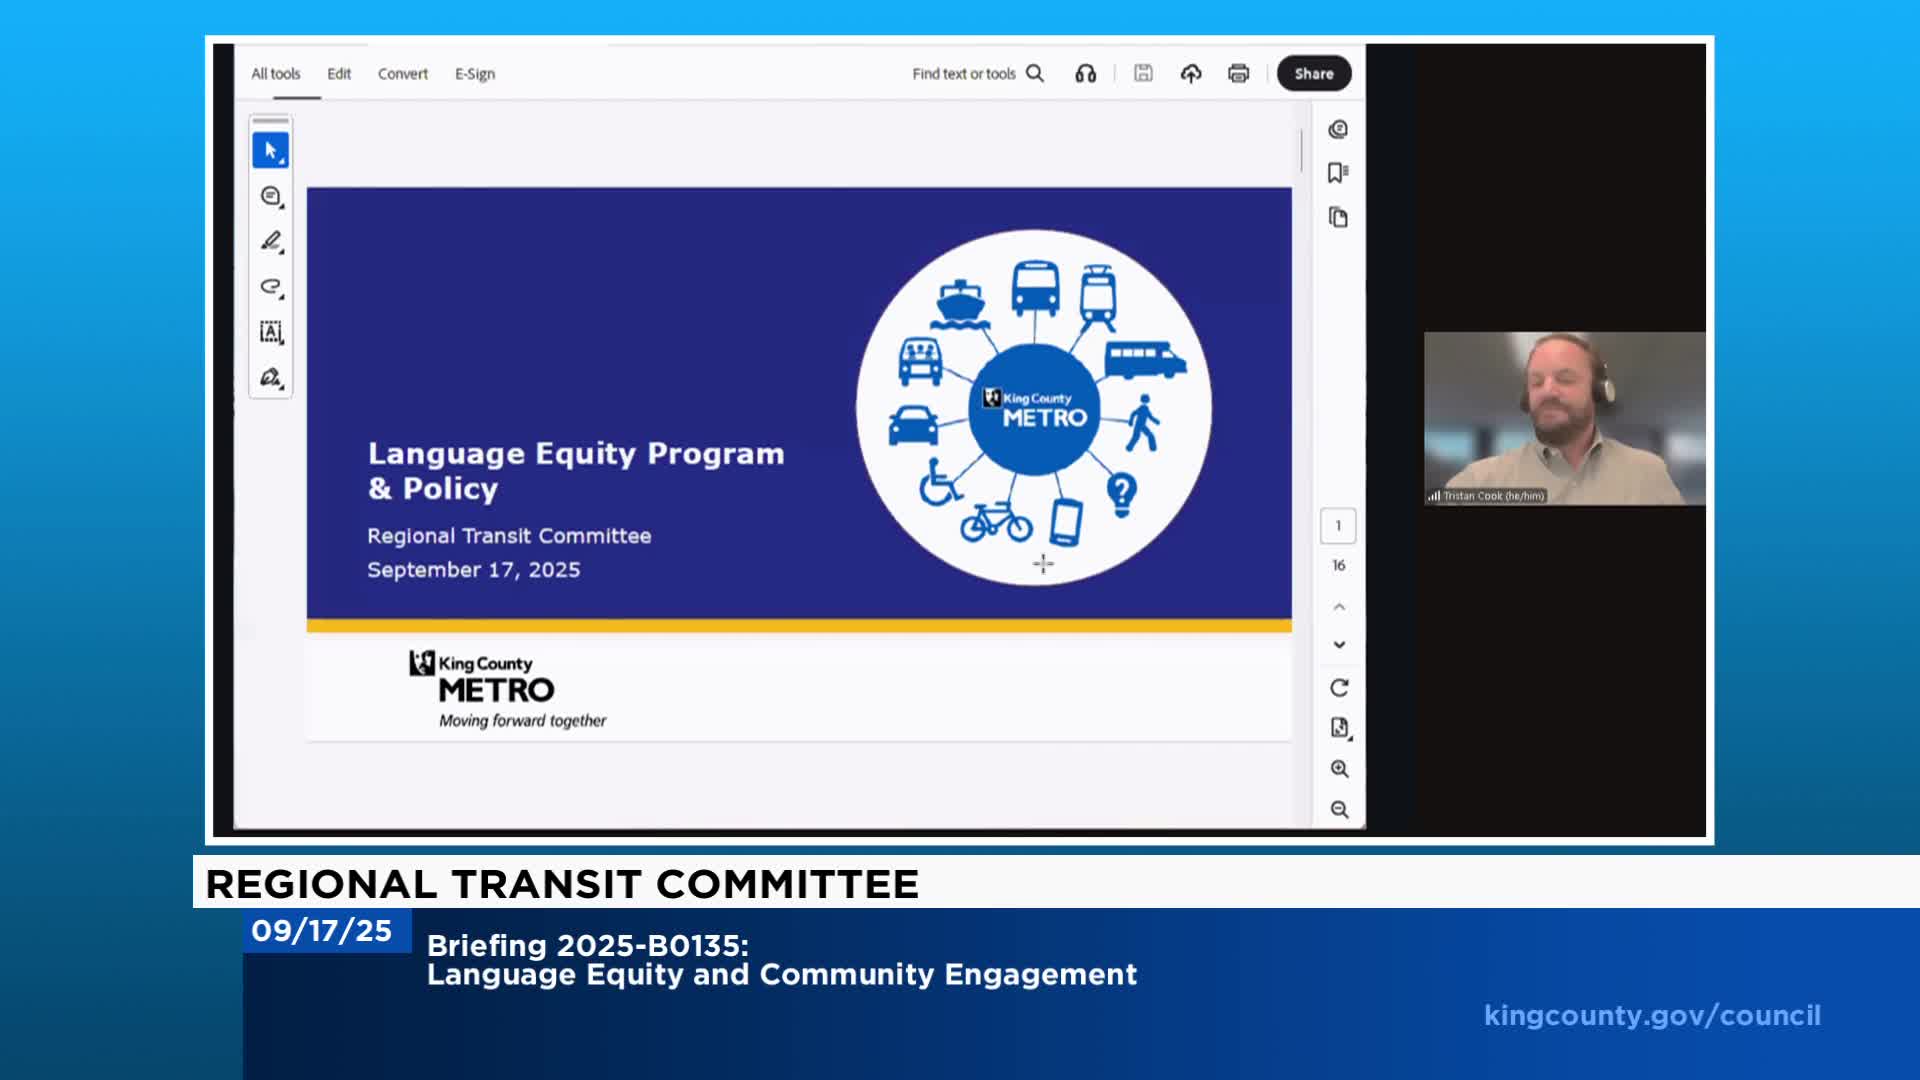Select the Draw pencil tool
This screenshot has width=1920, height=1080.
(269, 242)
